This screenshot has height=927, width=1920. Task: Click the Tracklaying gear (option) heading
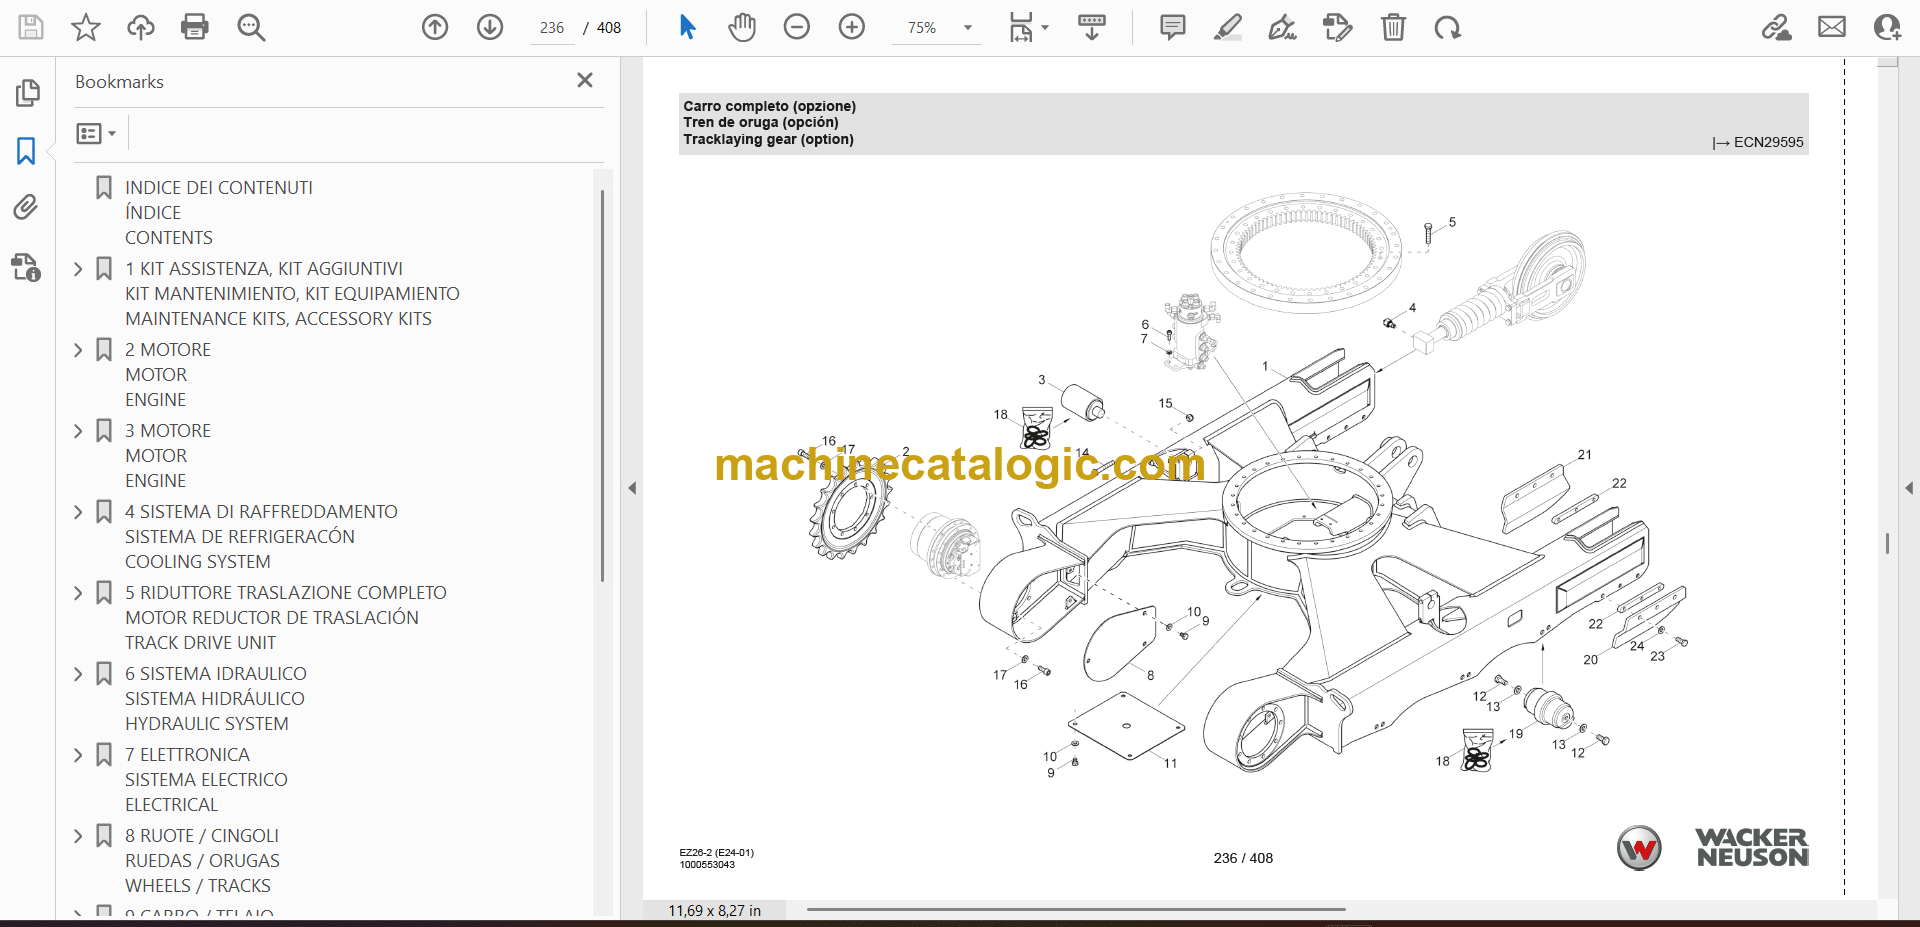click(x=768, y=140)
